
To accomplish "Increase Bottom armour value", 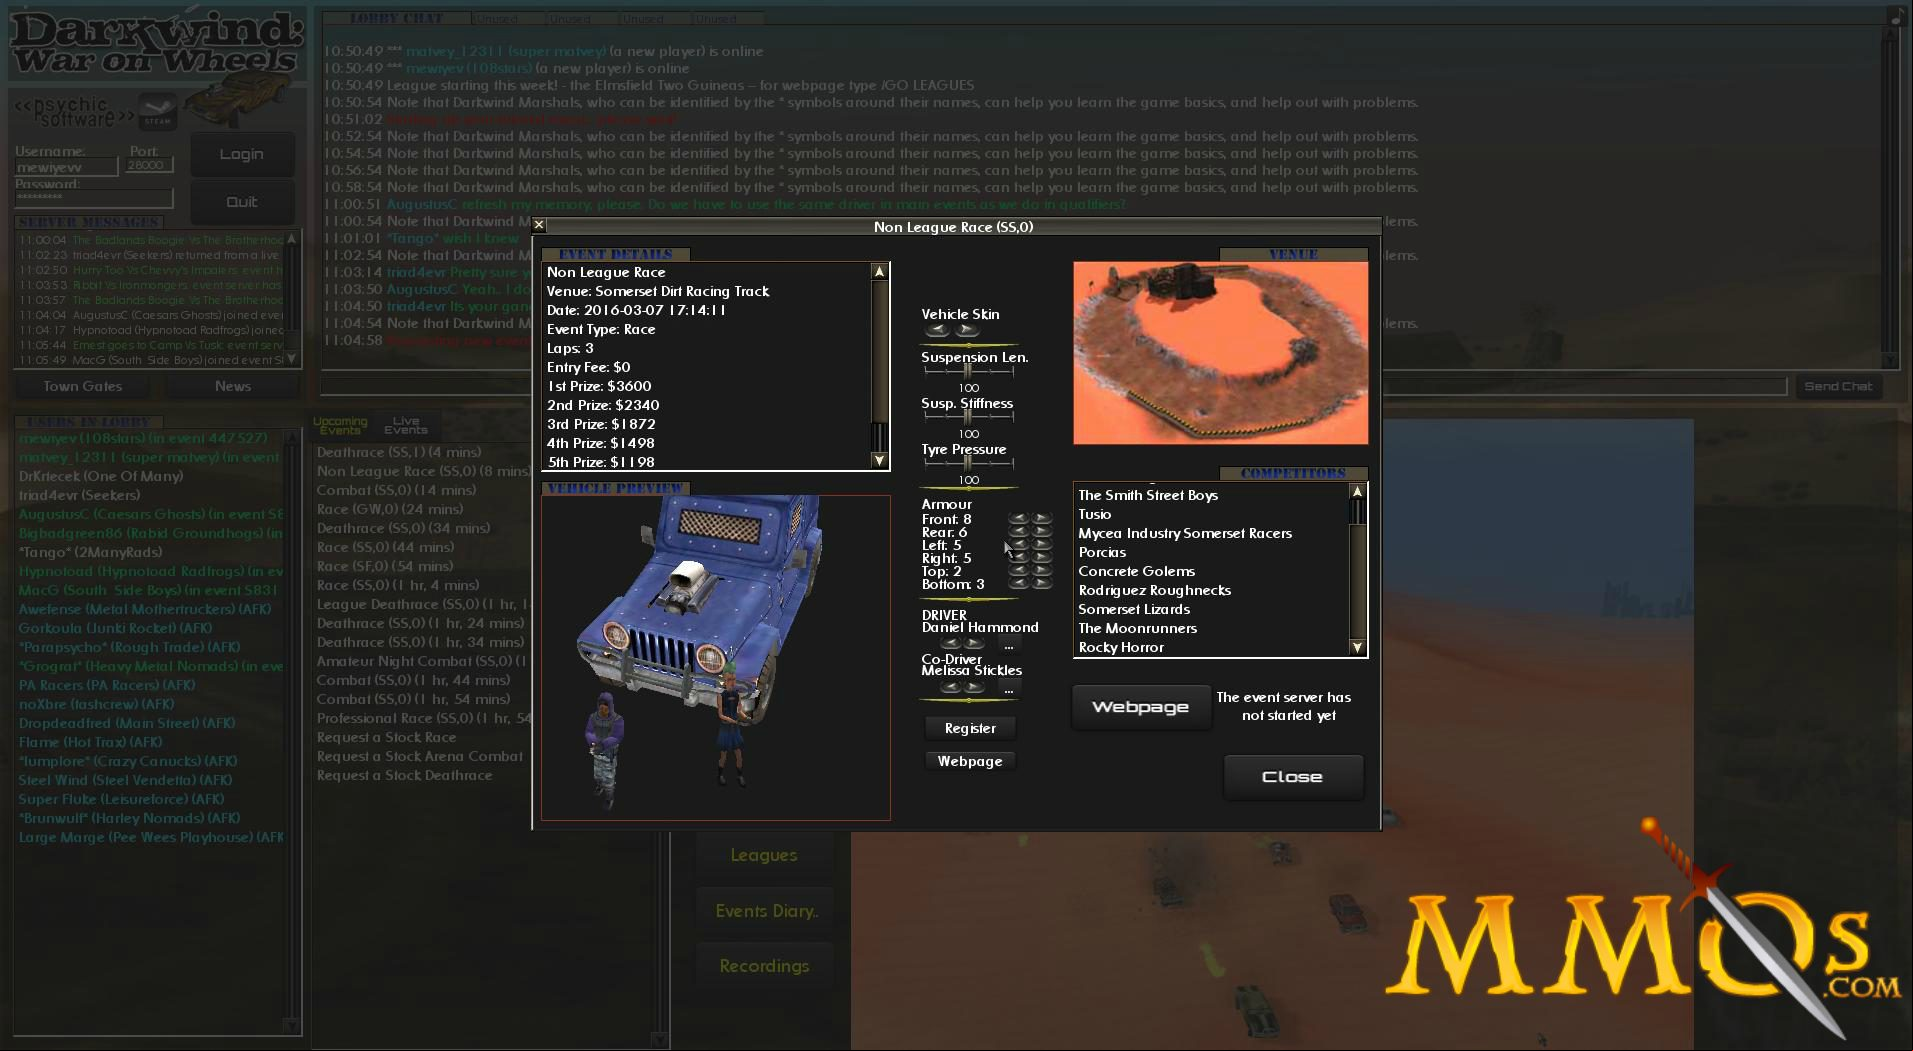I will pyautogui.click(x=1042, y=584).
